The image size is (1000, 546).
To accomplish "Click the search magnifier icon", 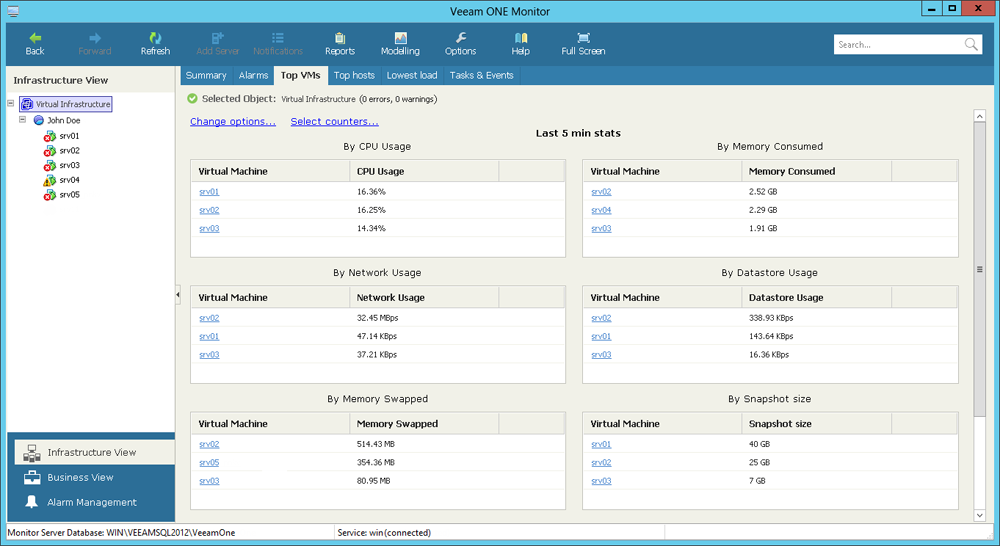I will (x=971, y=44).
